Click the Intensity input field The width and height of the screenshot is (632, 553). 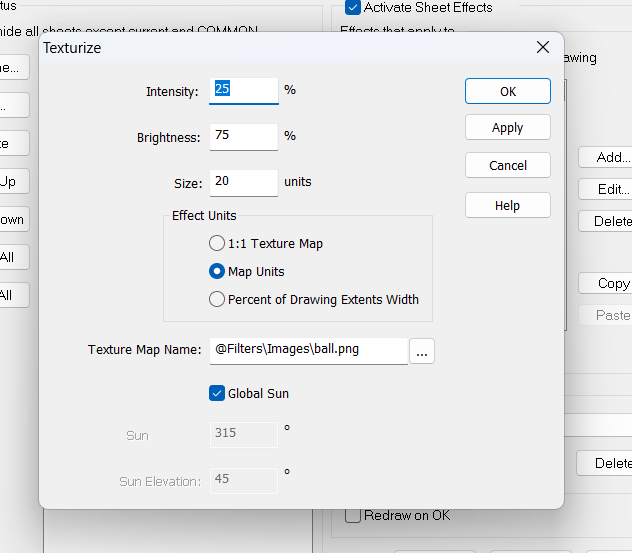244,90
